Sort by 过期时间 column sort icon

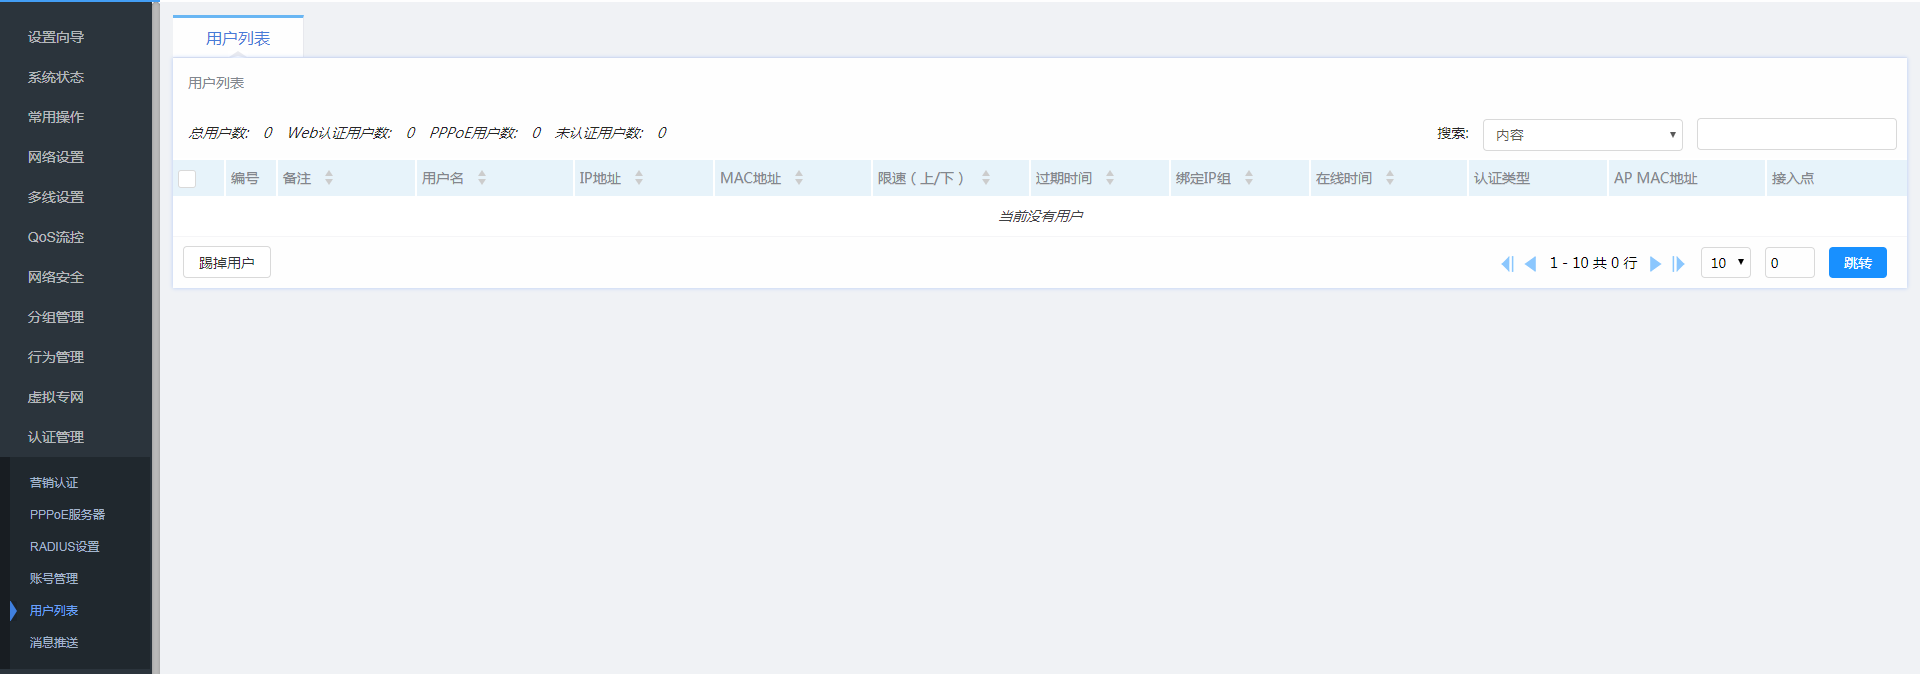[1110, 178]
